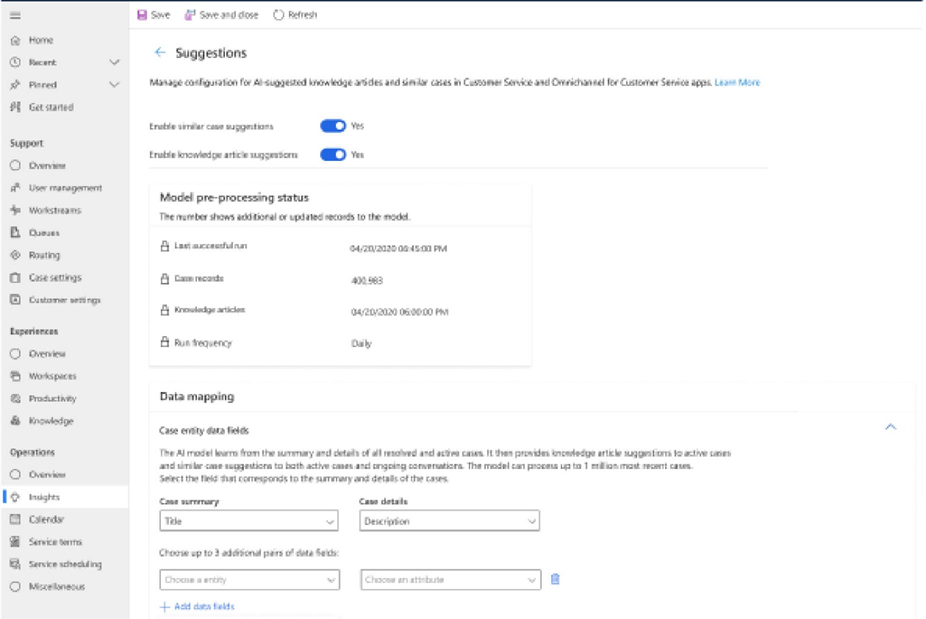Go to Routing in the Support menu

(44, 255)
